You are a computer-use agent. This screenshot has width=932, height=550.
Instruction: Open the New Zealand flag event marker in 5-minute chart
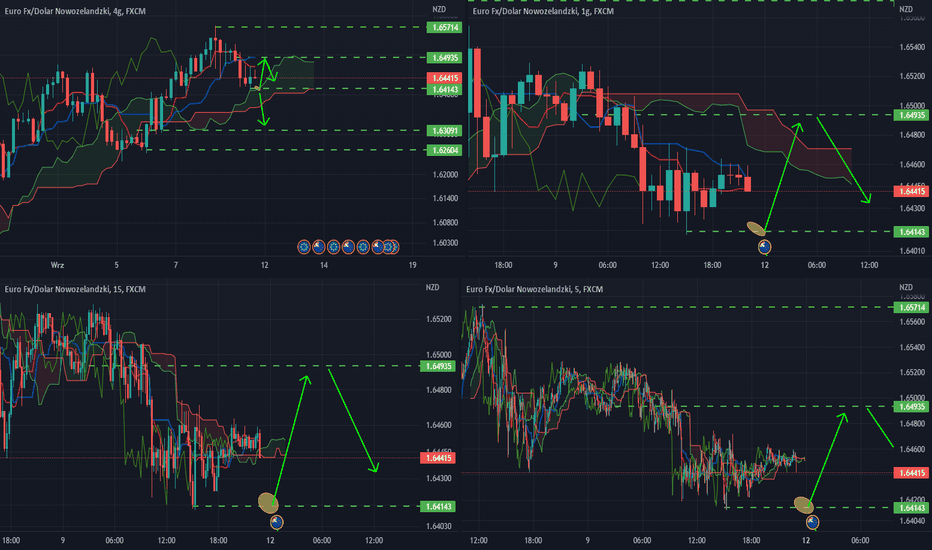(813, 523)
